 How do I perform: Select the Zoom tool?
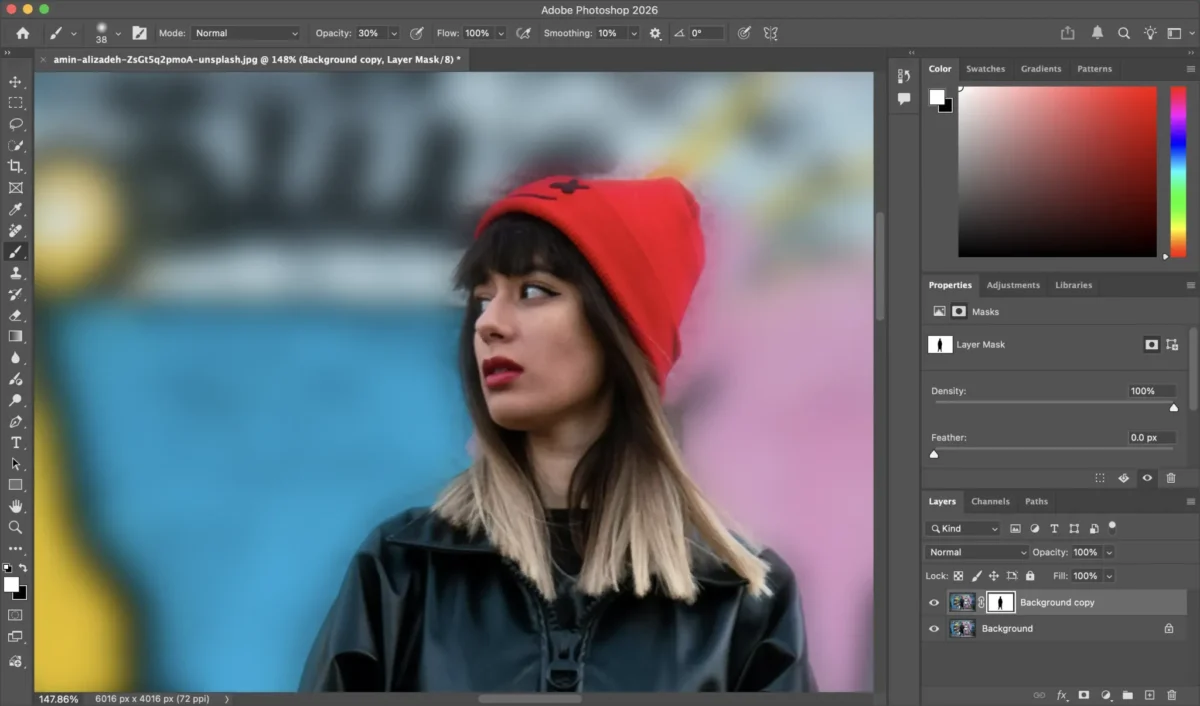(15, 527)
